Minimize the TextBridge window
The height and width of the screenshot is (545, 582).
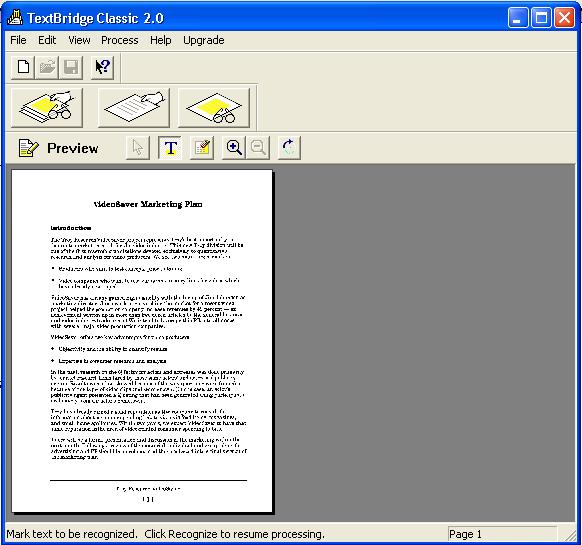518,17
